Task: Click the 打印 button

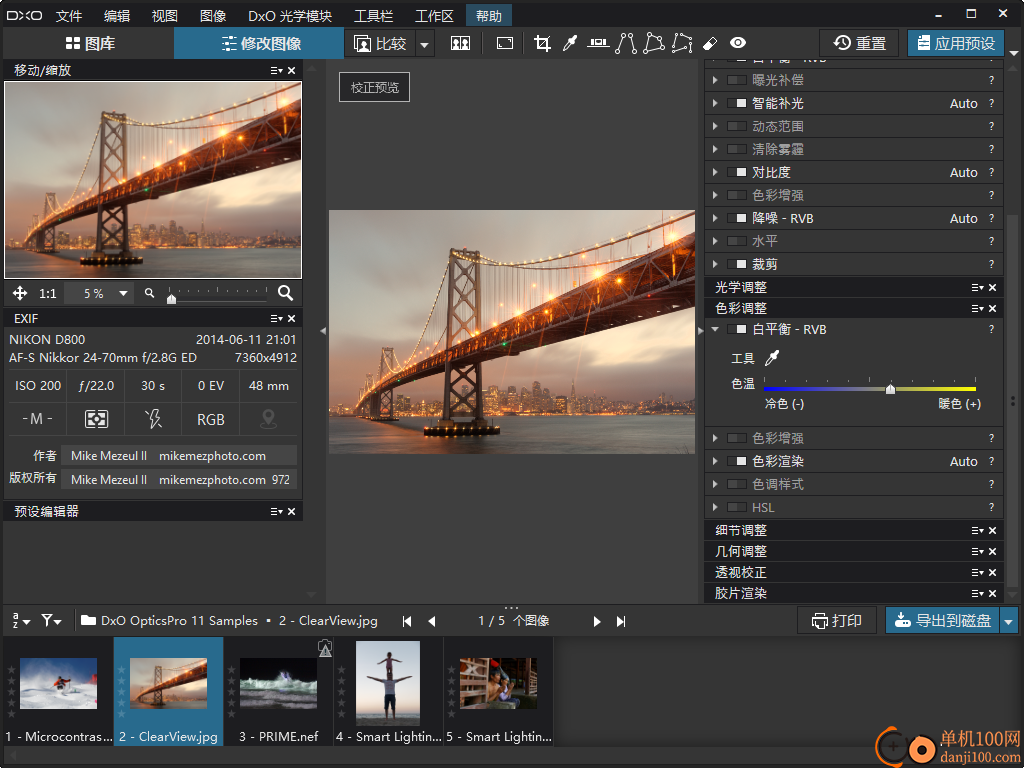Action: [837, 621]
